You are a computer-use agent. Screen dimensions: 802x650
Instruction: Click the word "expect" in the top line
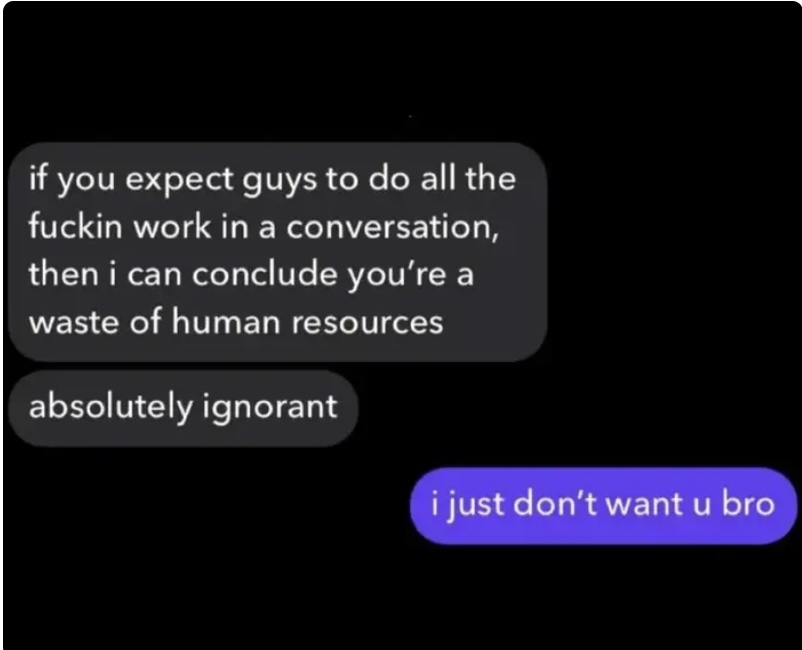(180, 181)
